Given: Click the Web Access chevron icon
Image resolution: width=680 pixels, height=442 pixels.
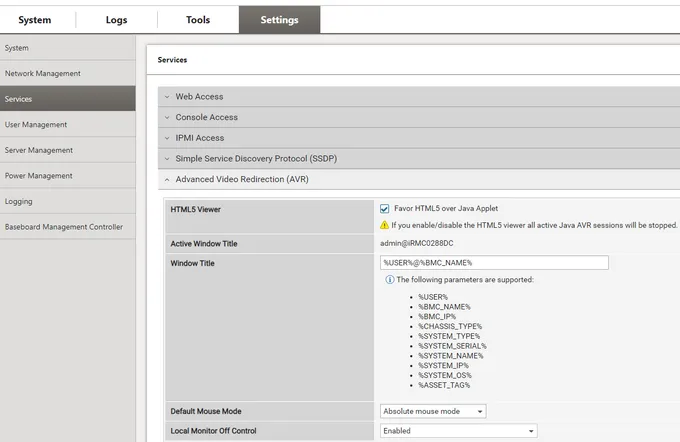Looking at the screenshot, I should pyautogui.click(x=167, y=97).
